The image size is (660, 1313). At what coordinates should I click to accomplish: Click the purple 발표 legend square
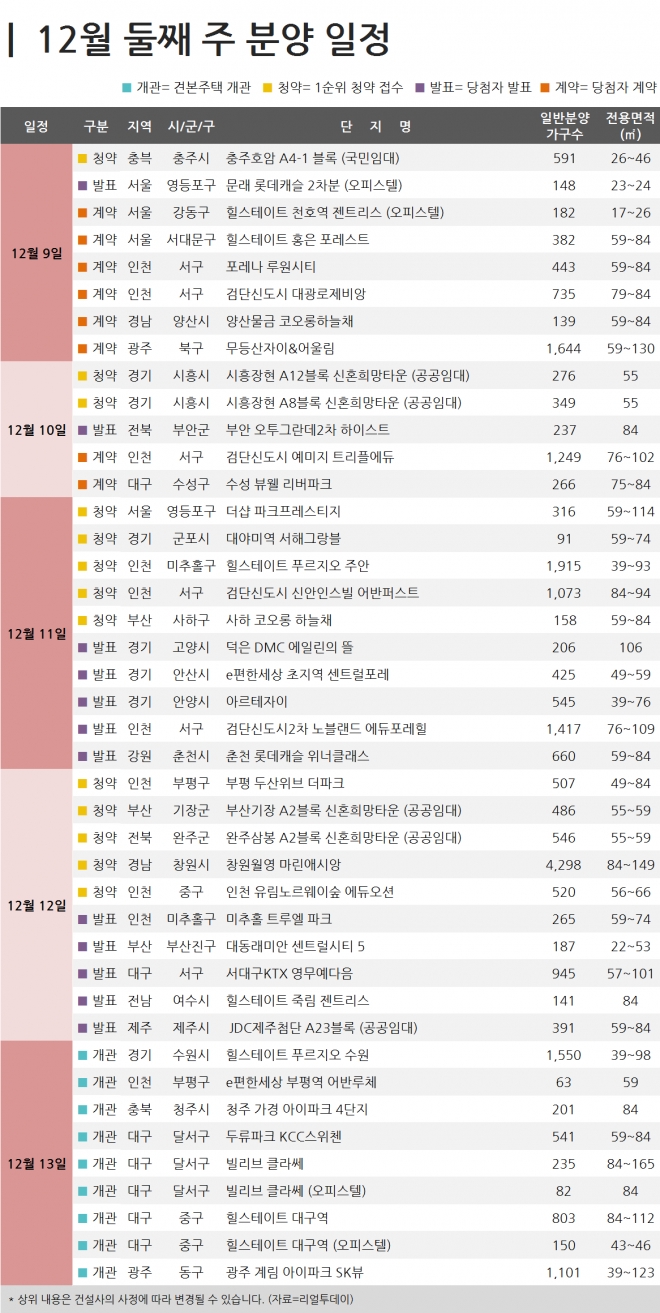(420, 88)
